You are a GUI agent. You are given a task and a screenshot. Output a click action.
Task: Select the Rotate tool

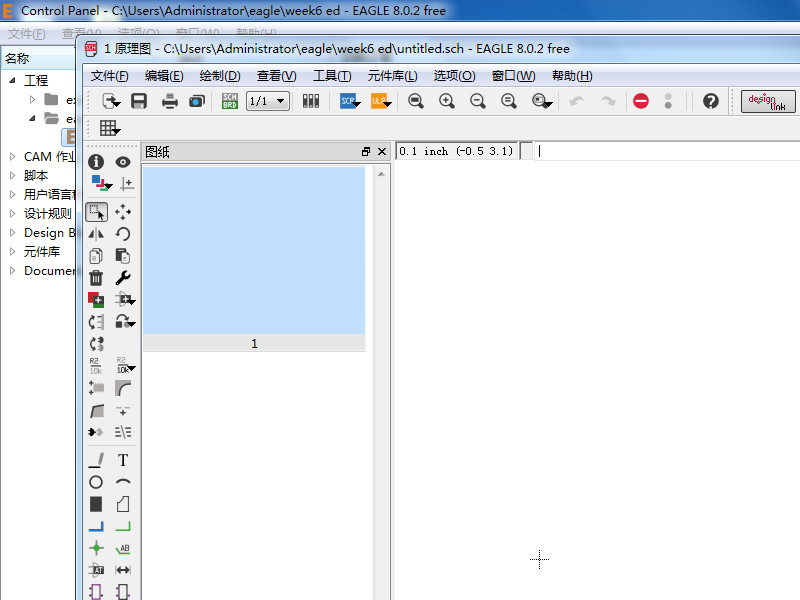pos(123,234)
